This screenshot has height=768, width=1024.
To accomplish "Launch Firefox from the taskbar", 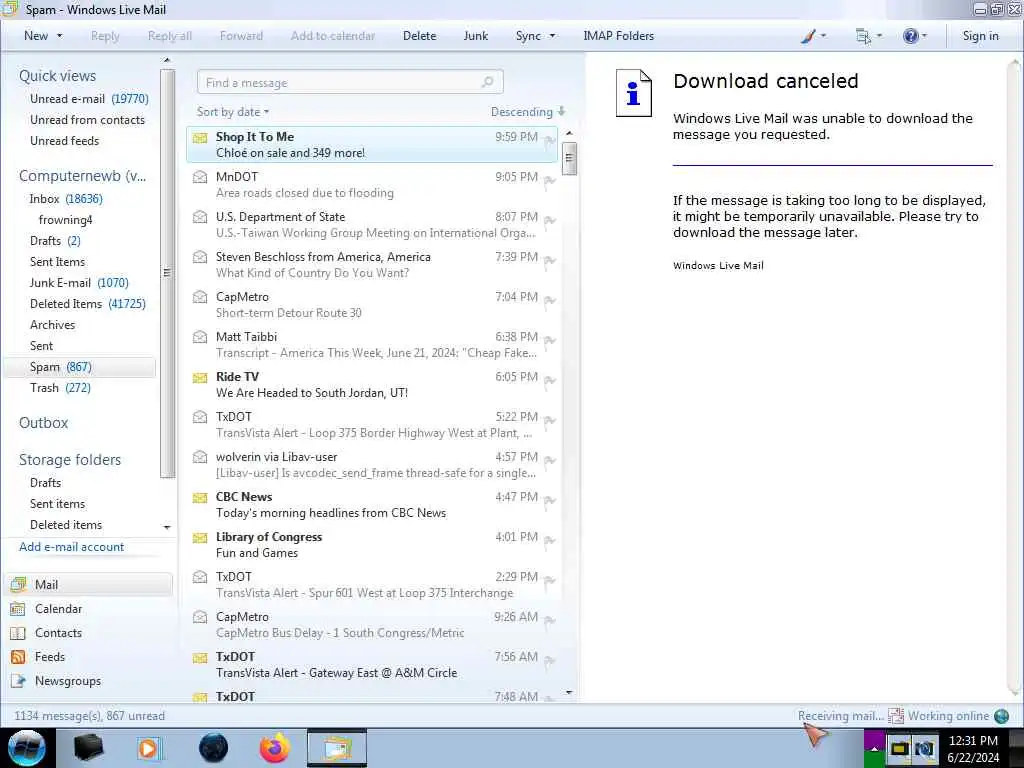I will 275,748.
